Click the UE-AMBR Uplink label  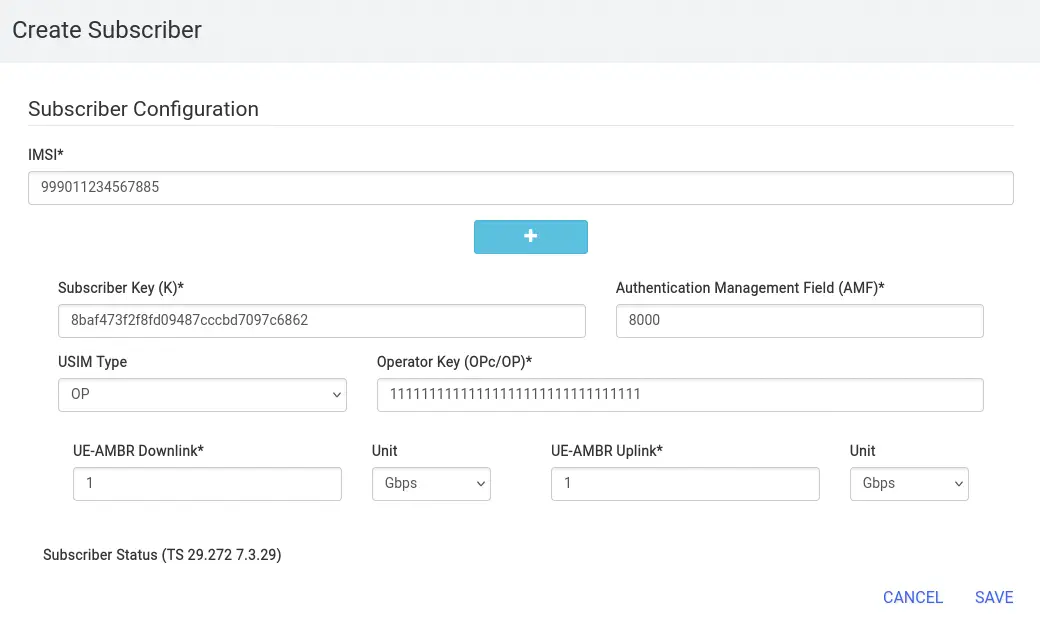[606, 451]
